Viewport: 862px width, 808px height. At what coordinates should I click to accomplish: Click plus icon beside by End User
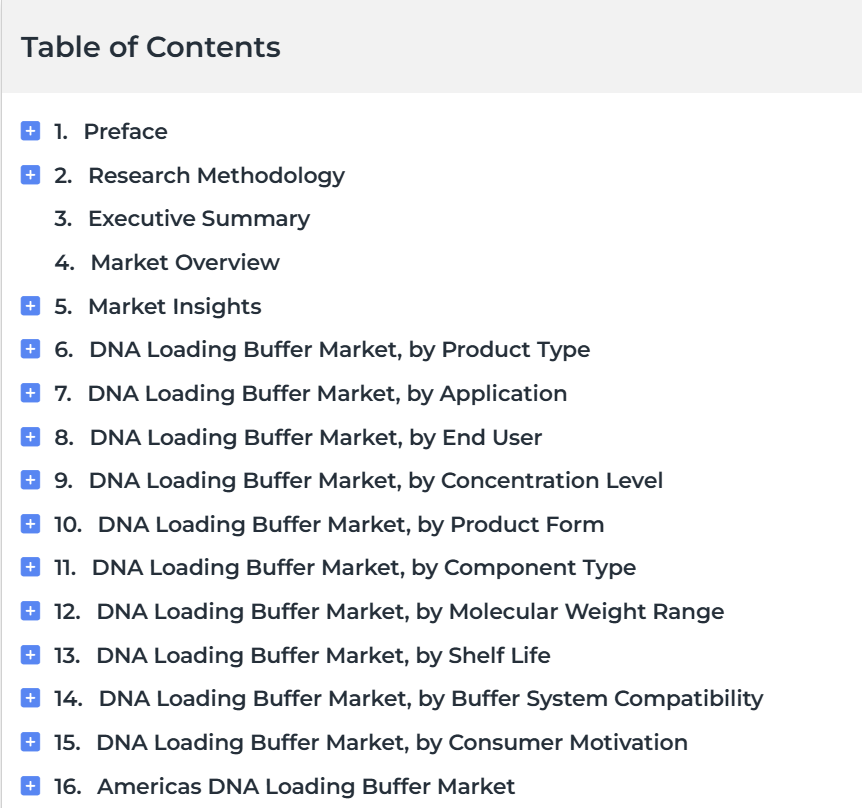30,437
